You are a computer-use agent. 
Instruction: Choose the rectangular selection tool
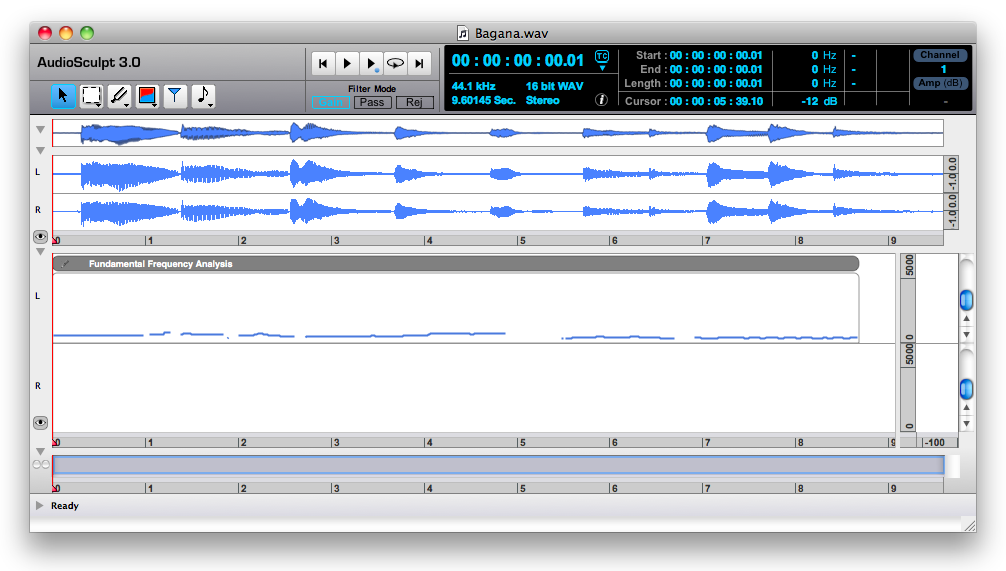tap(91, 96)
